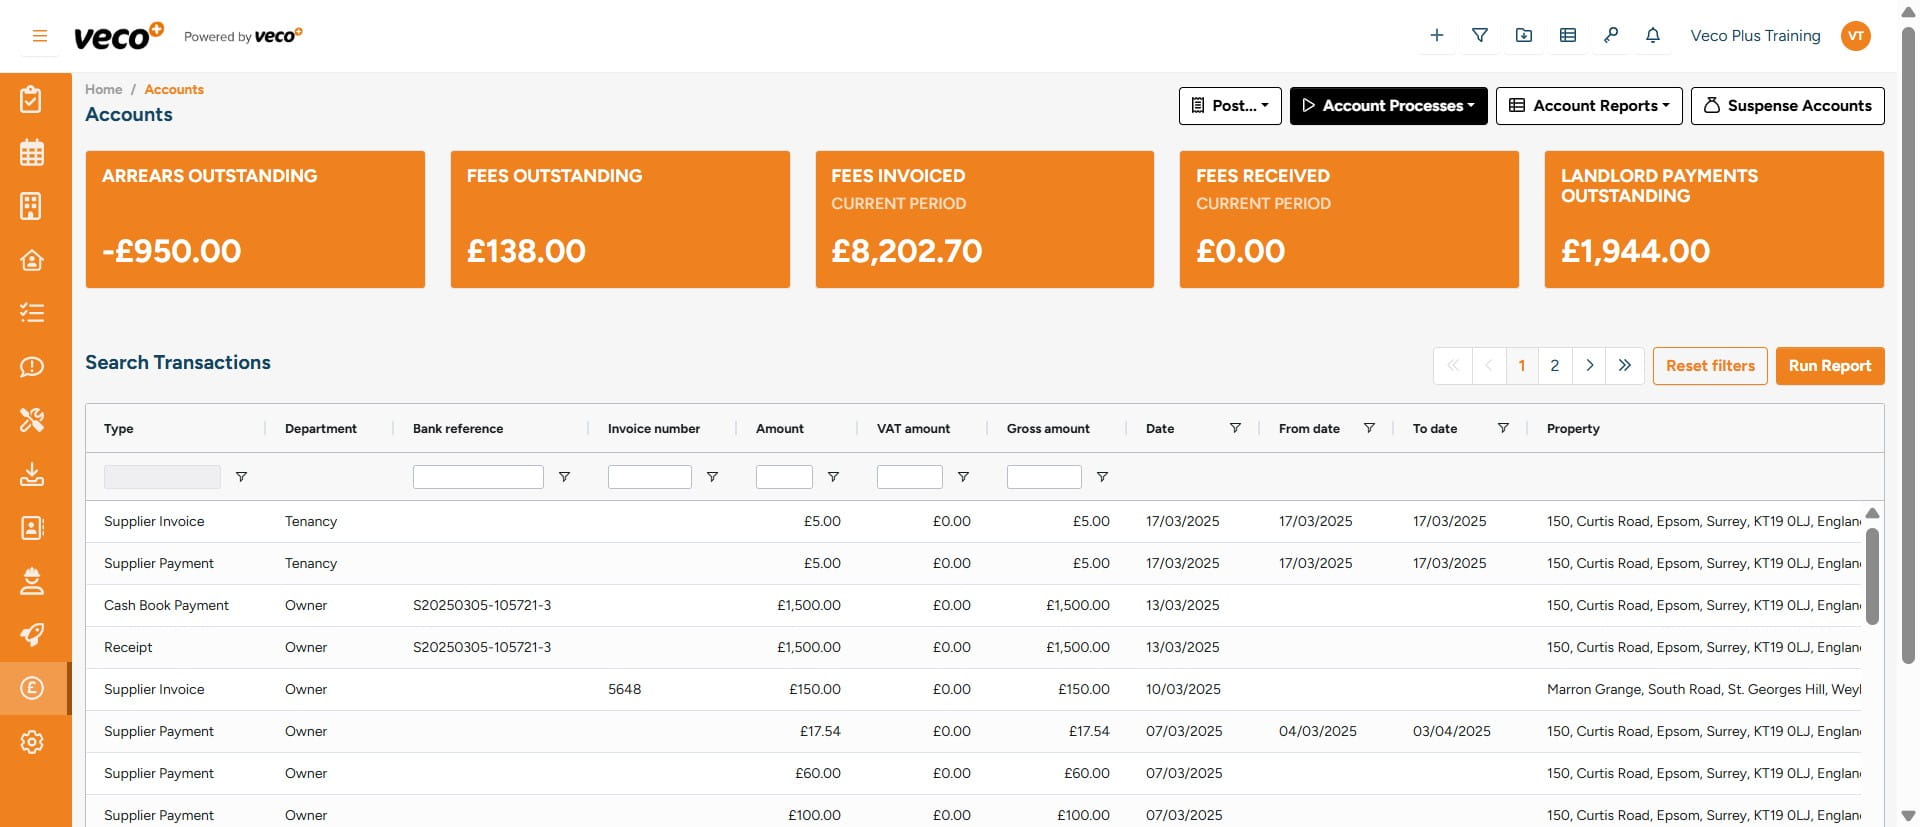
Task: Click the Home breadcrumb link
Action: (x=103, y=89)
